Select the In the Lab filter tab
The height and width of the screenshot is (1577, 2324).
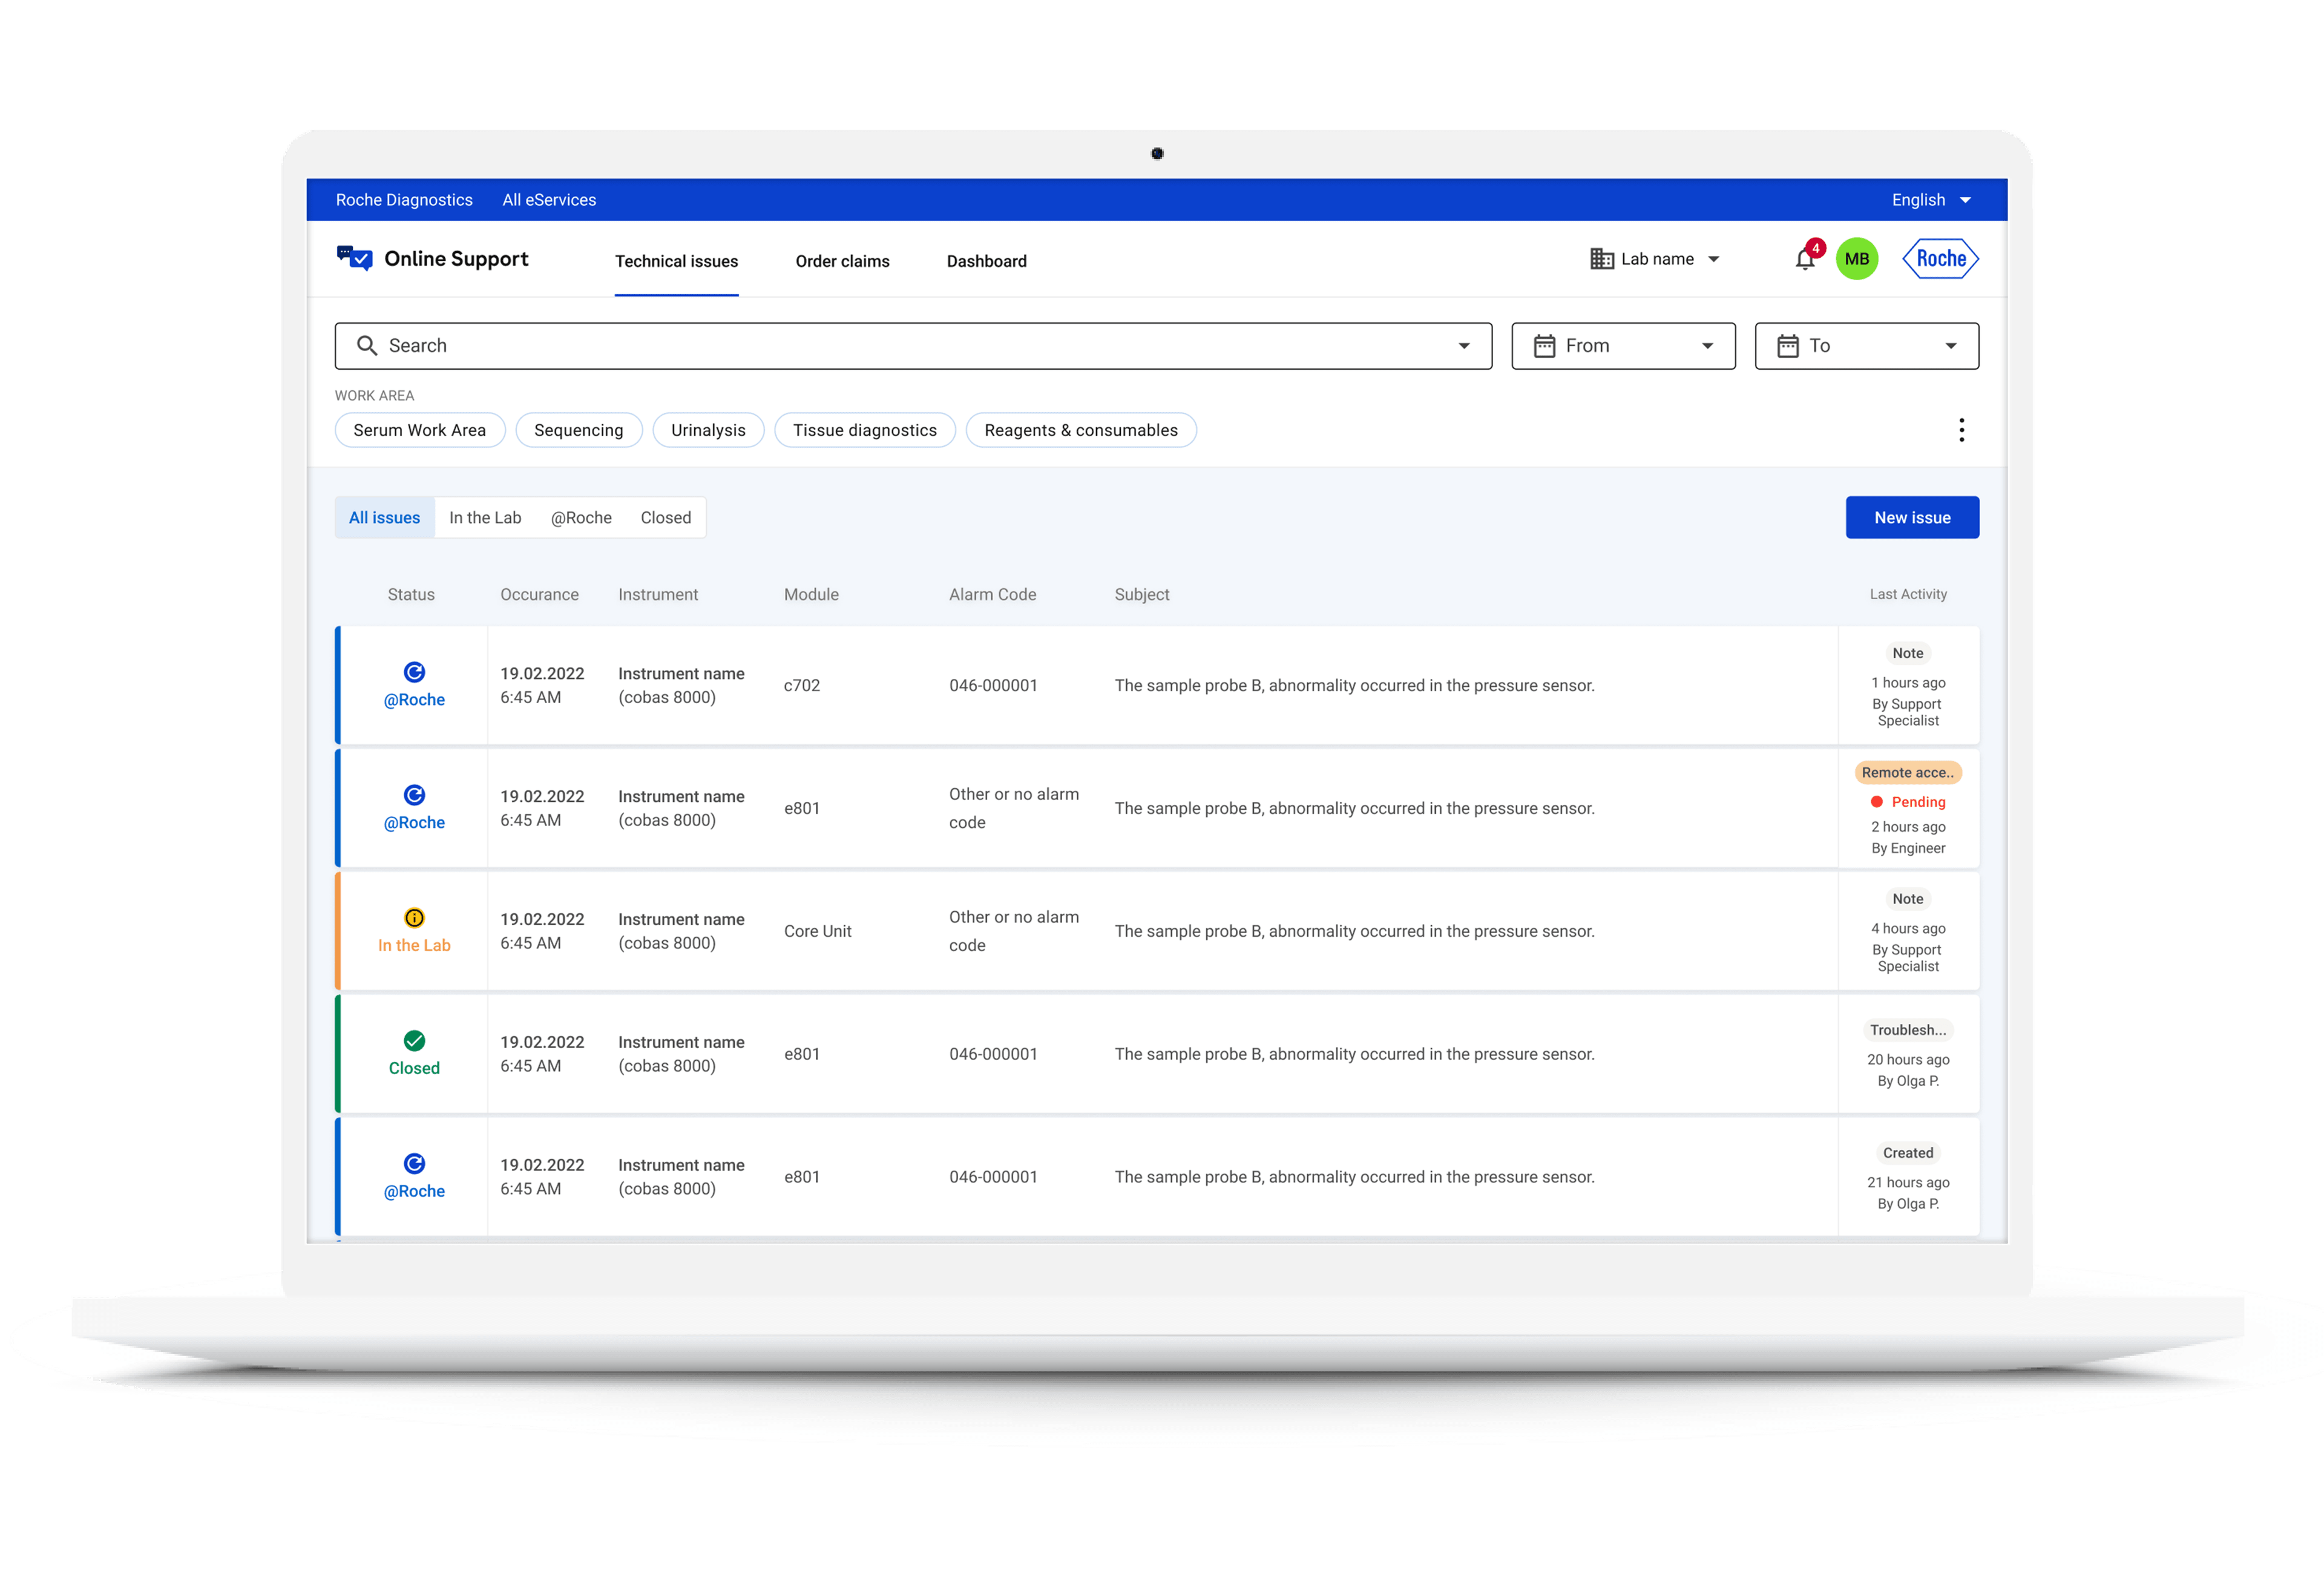click(x=485, y=518)
